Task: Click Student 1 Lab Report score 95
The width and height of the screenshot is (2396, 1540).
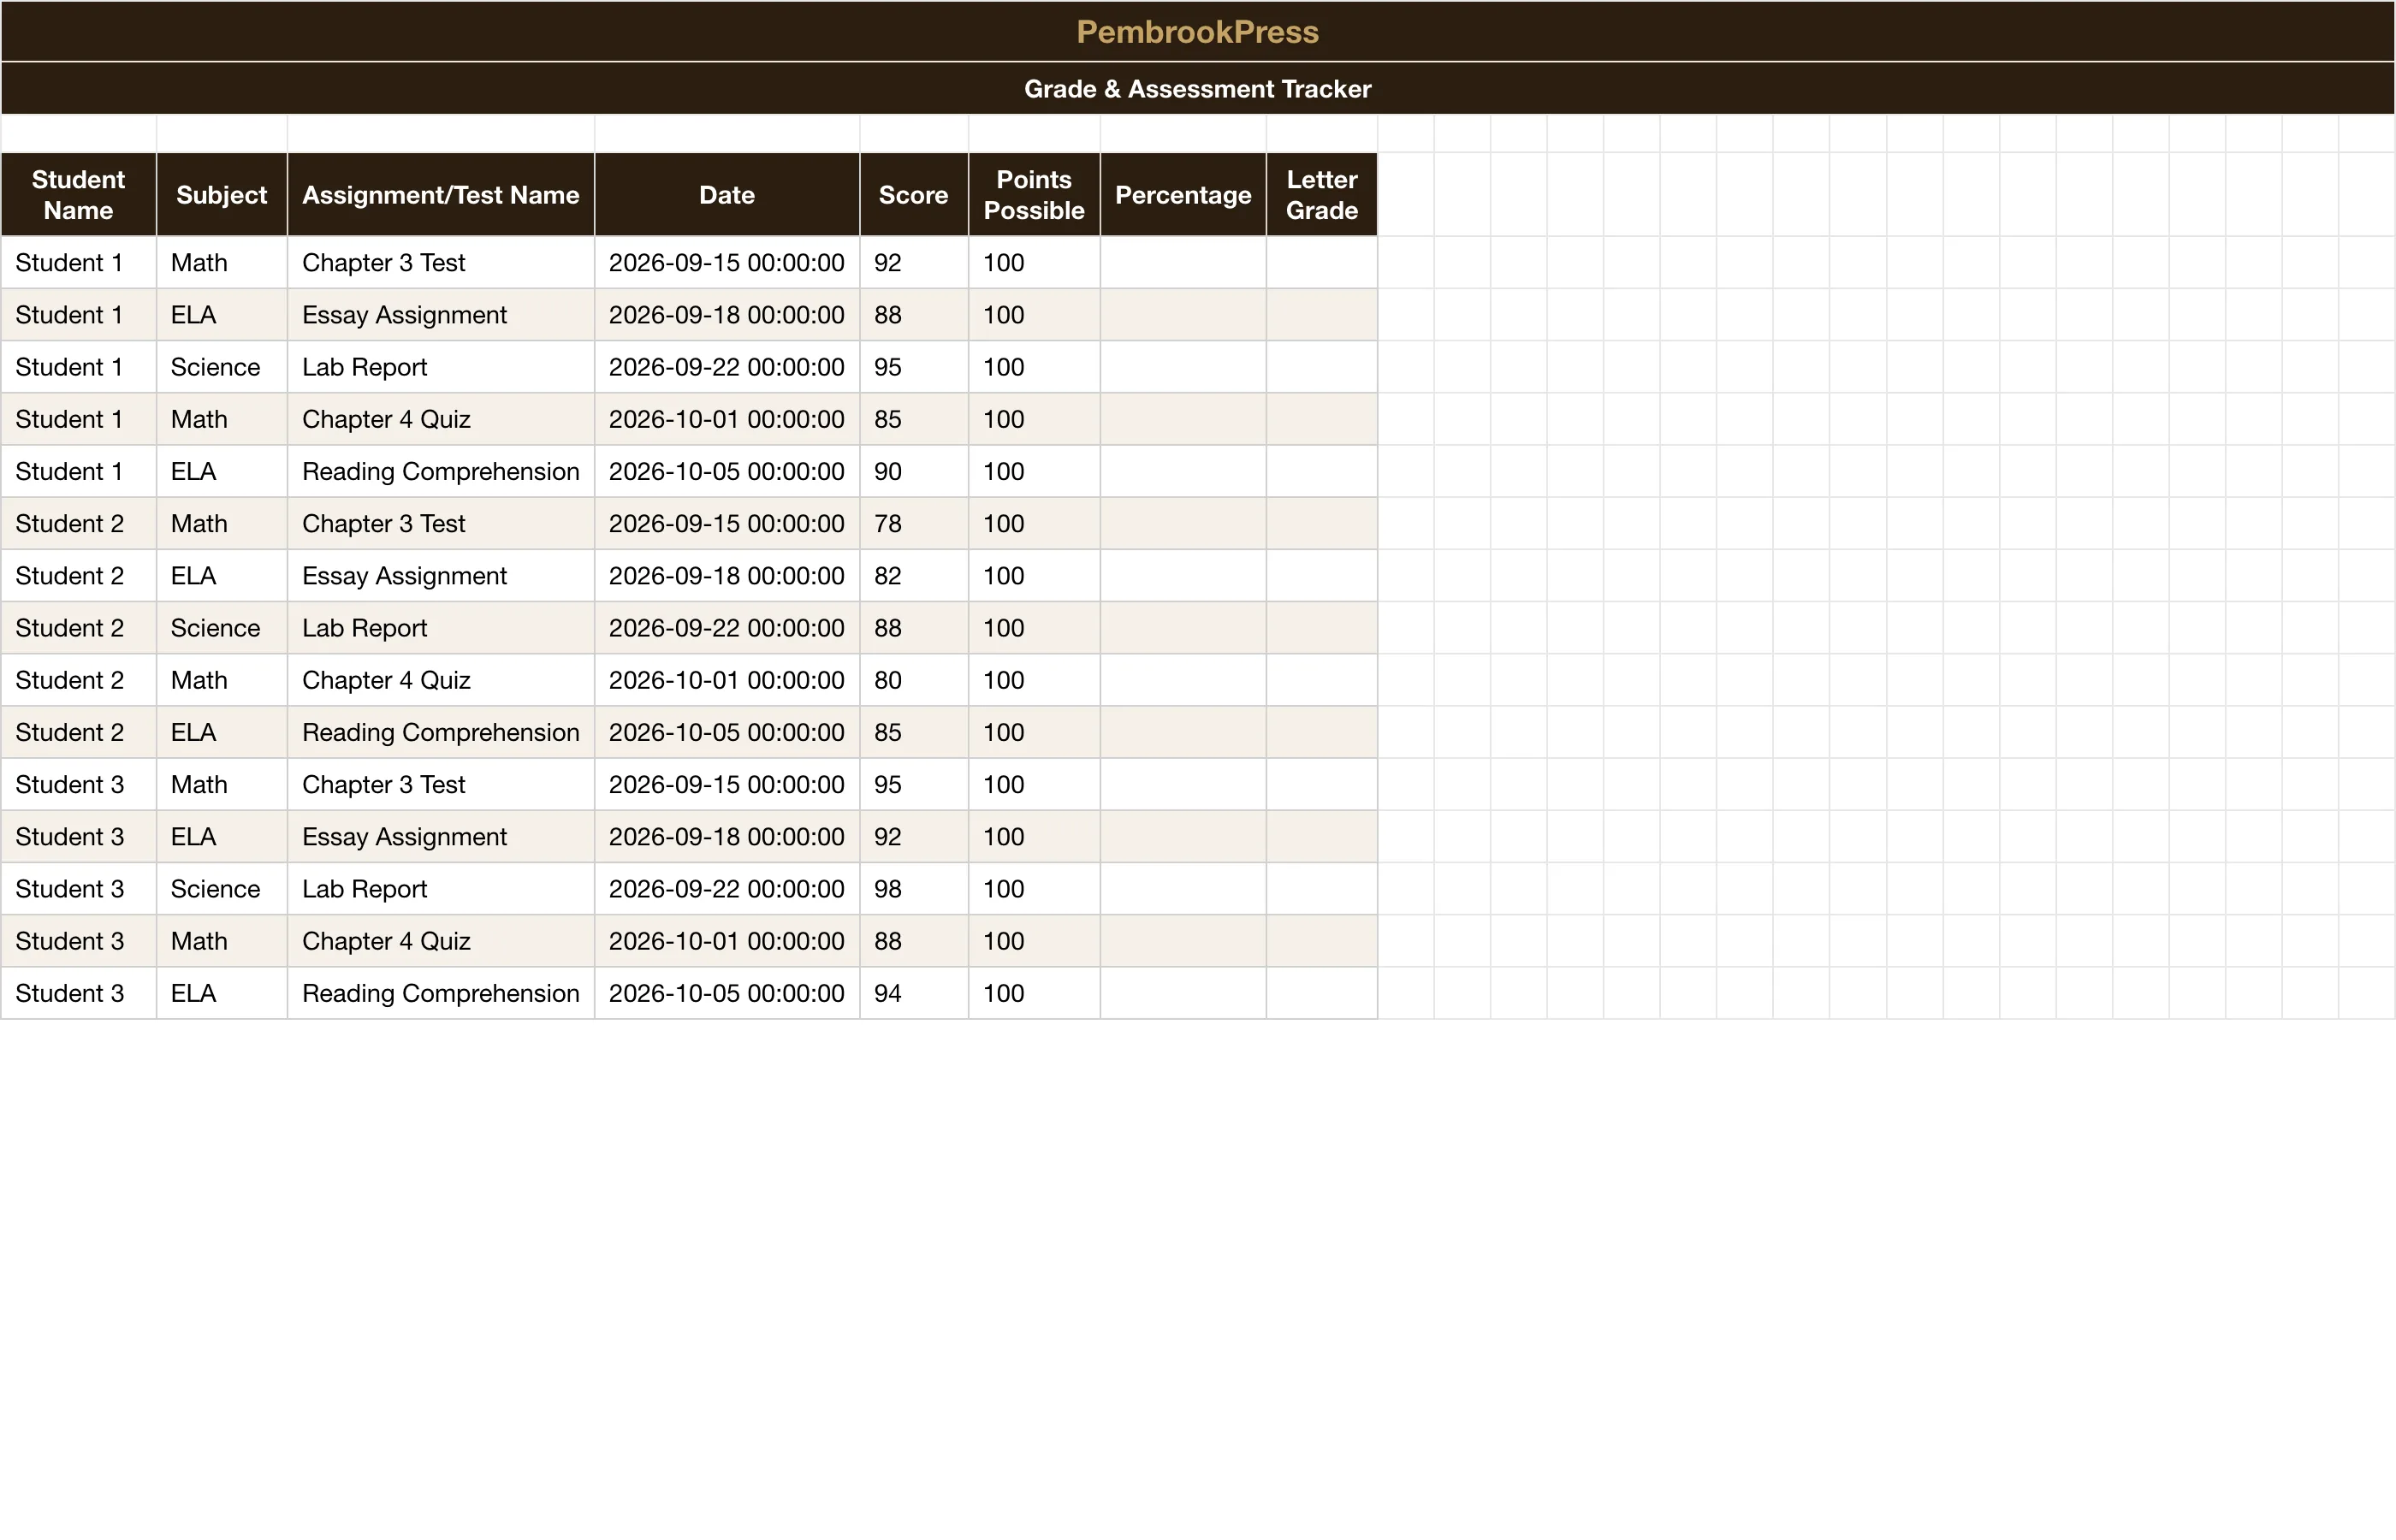Action: 914,367
